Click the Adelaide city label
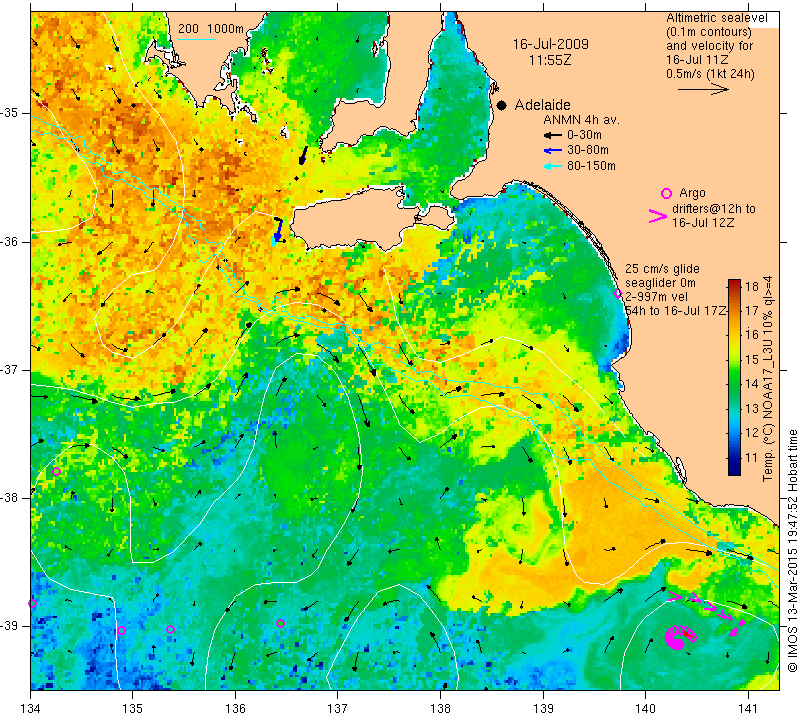This screenshot has height=720, width=800. (x=542, y=105)
